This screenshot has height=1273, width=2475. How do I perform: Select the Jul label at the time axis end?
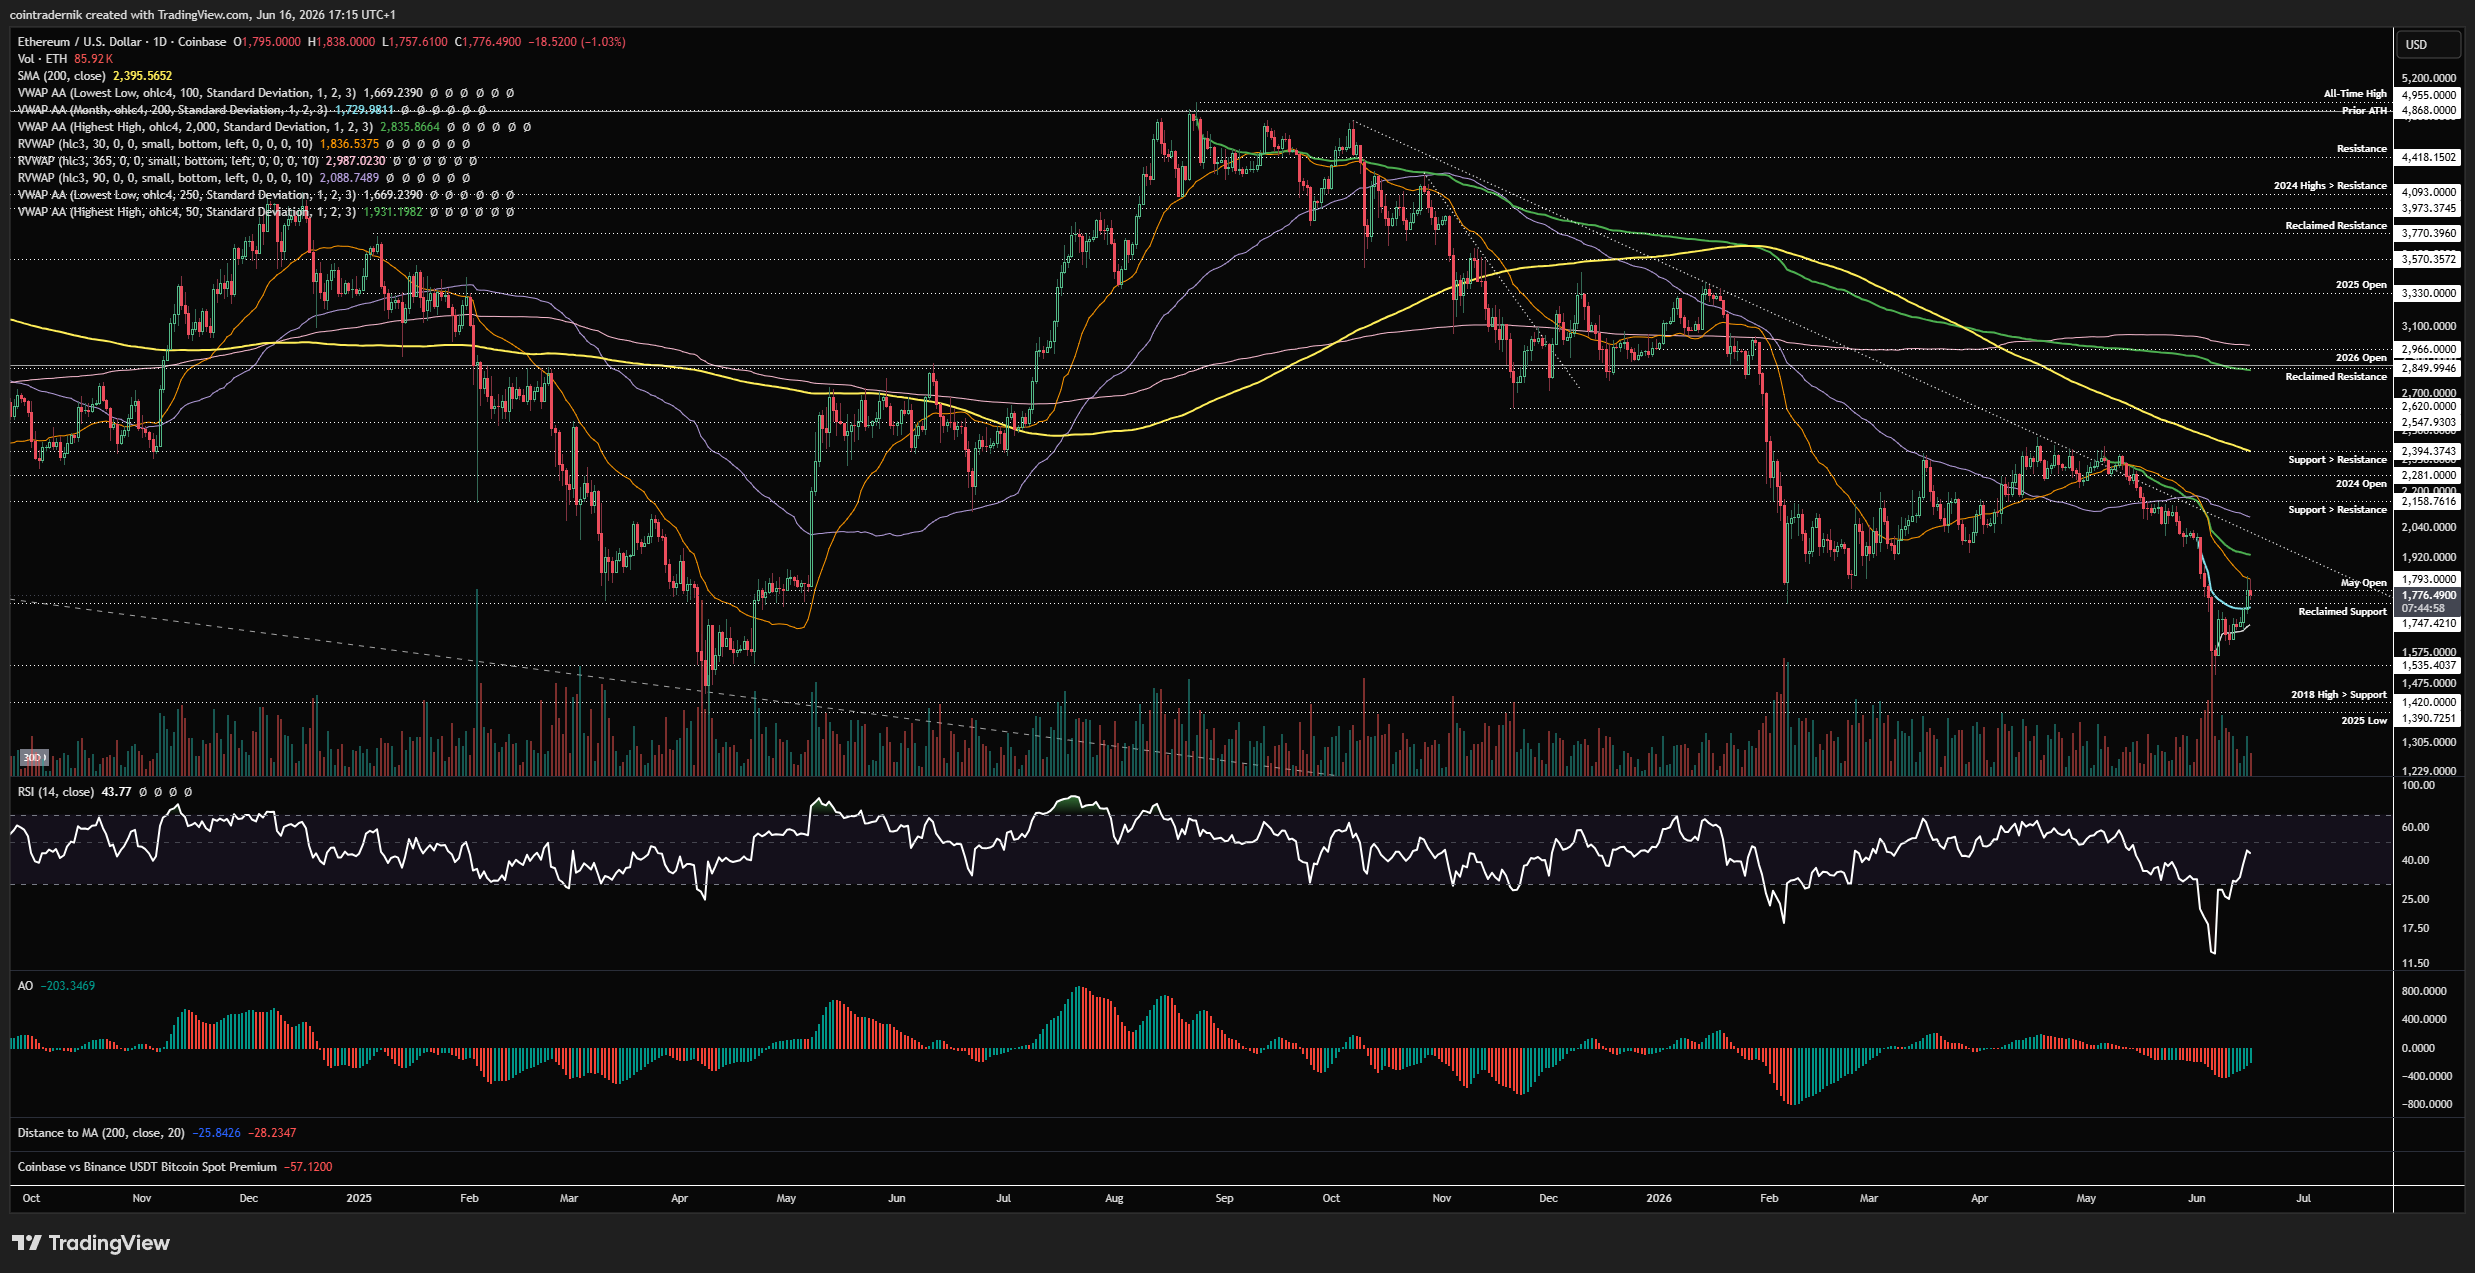pyautogui.click(x=2304, y=1198)
